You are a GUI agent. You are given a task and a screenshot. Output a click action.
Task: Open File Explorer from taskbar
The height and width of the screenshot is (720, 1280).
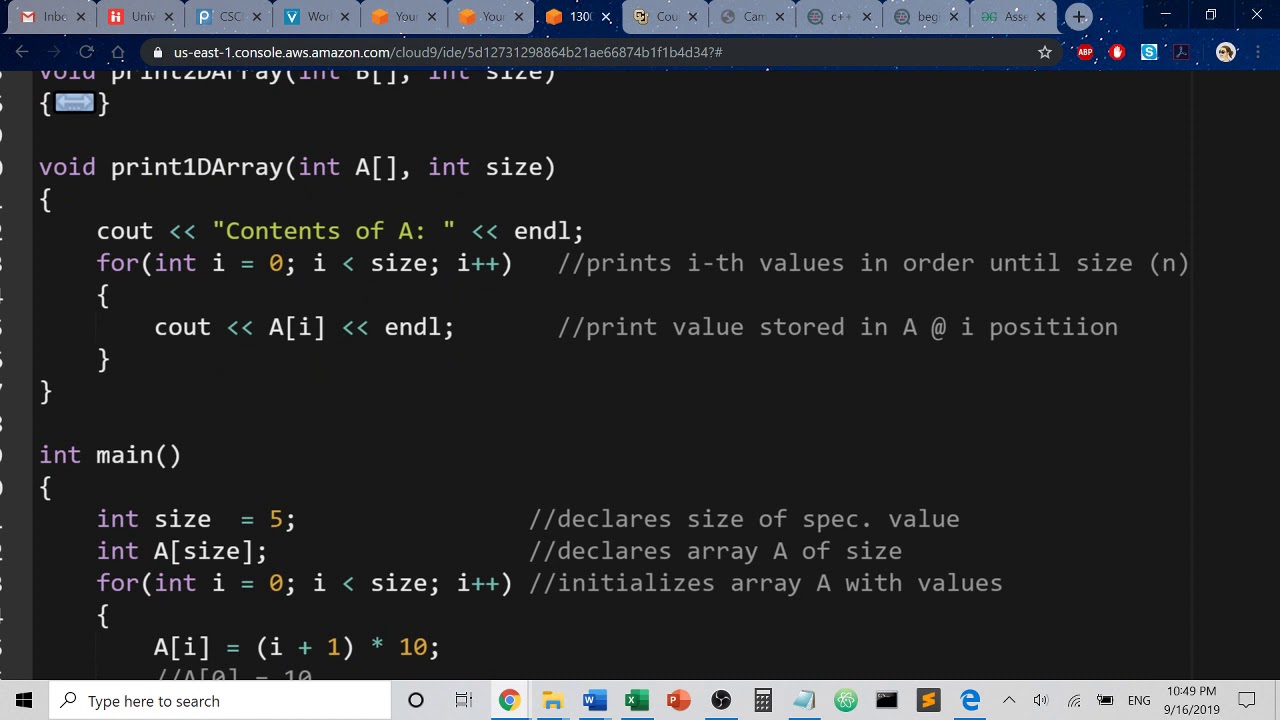click(x=553, y=700)
